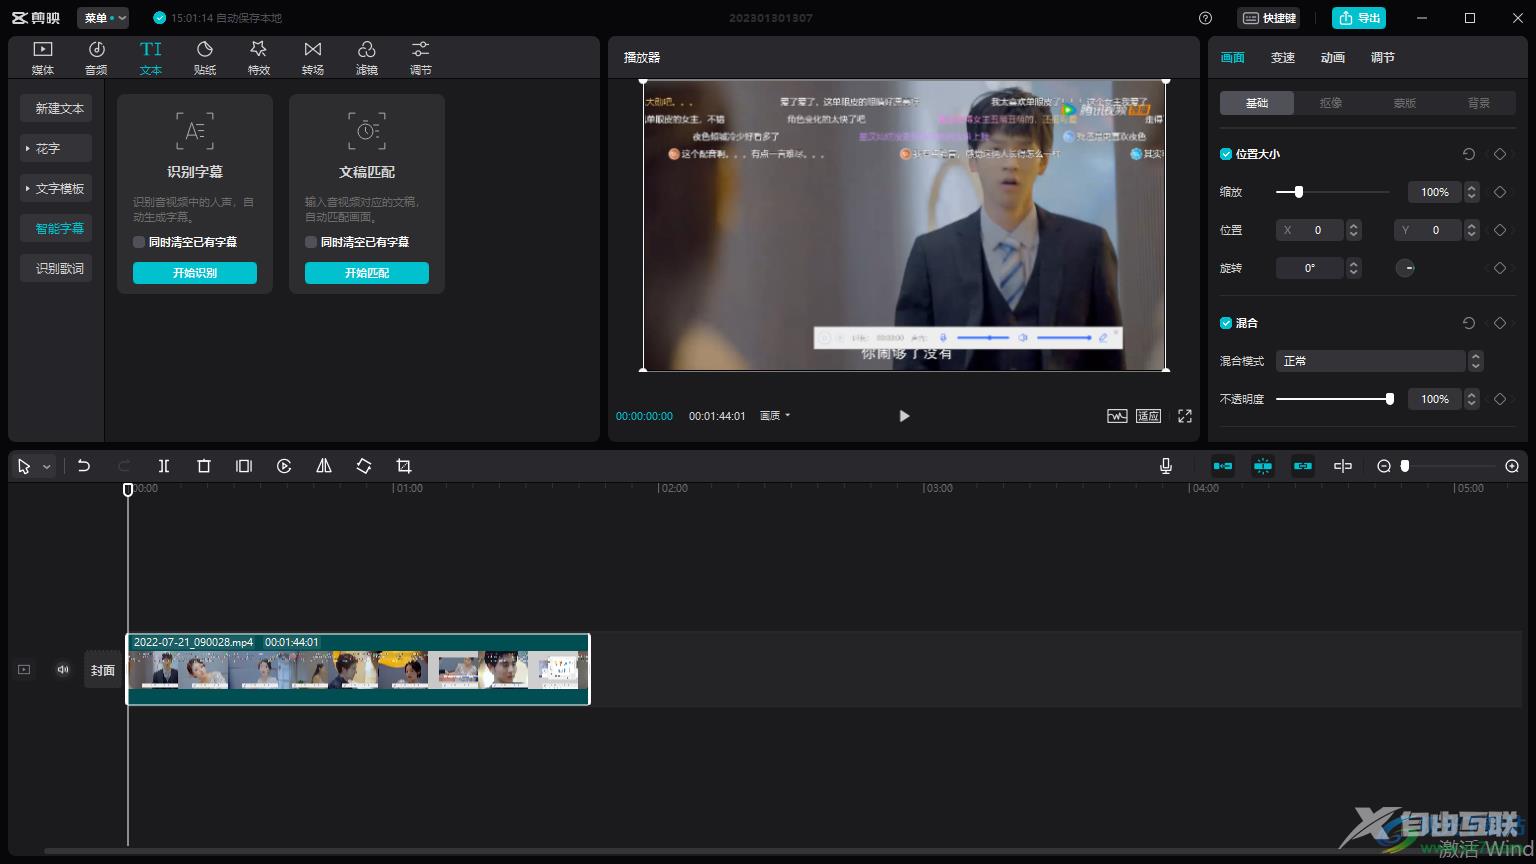Viewport: 1536px width, 864px height.
Task: Click the 缩放 scale slider handle
Action: tap(1299, 192)
